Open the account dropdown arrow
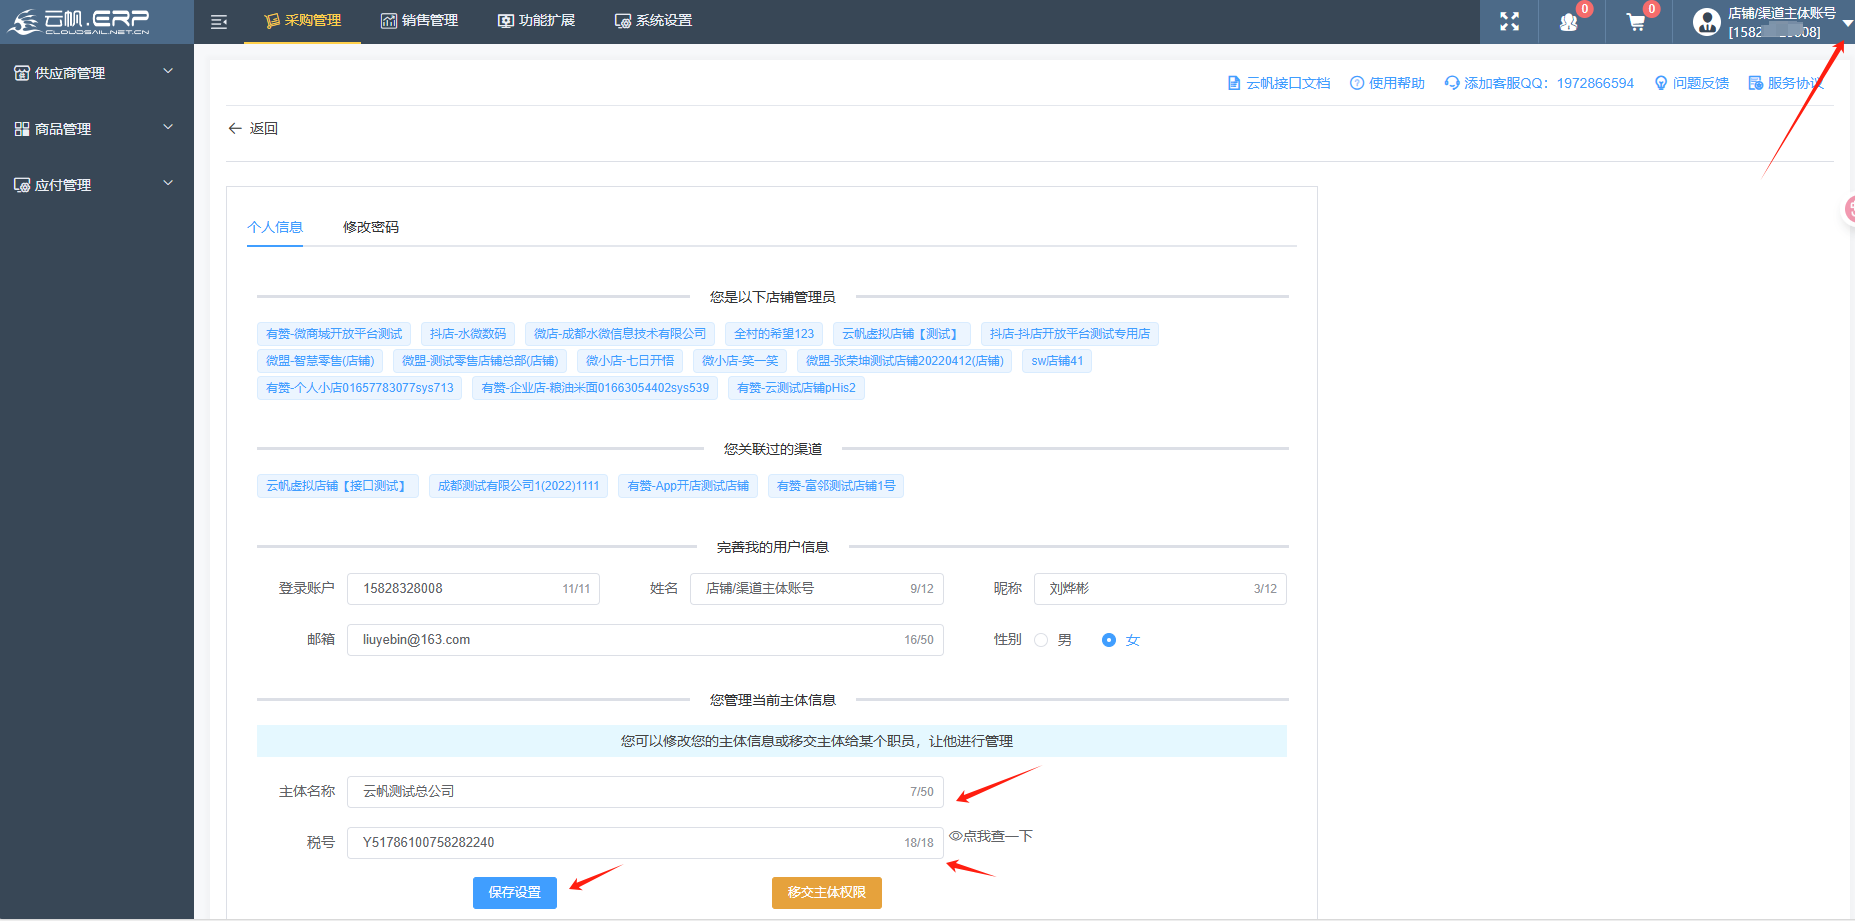 (1847, 23)
